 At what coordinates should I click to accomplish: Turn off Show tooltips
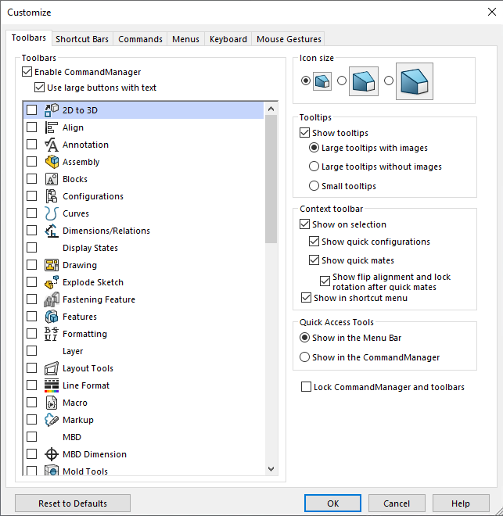[305, 133]
